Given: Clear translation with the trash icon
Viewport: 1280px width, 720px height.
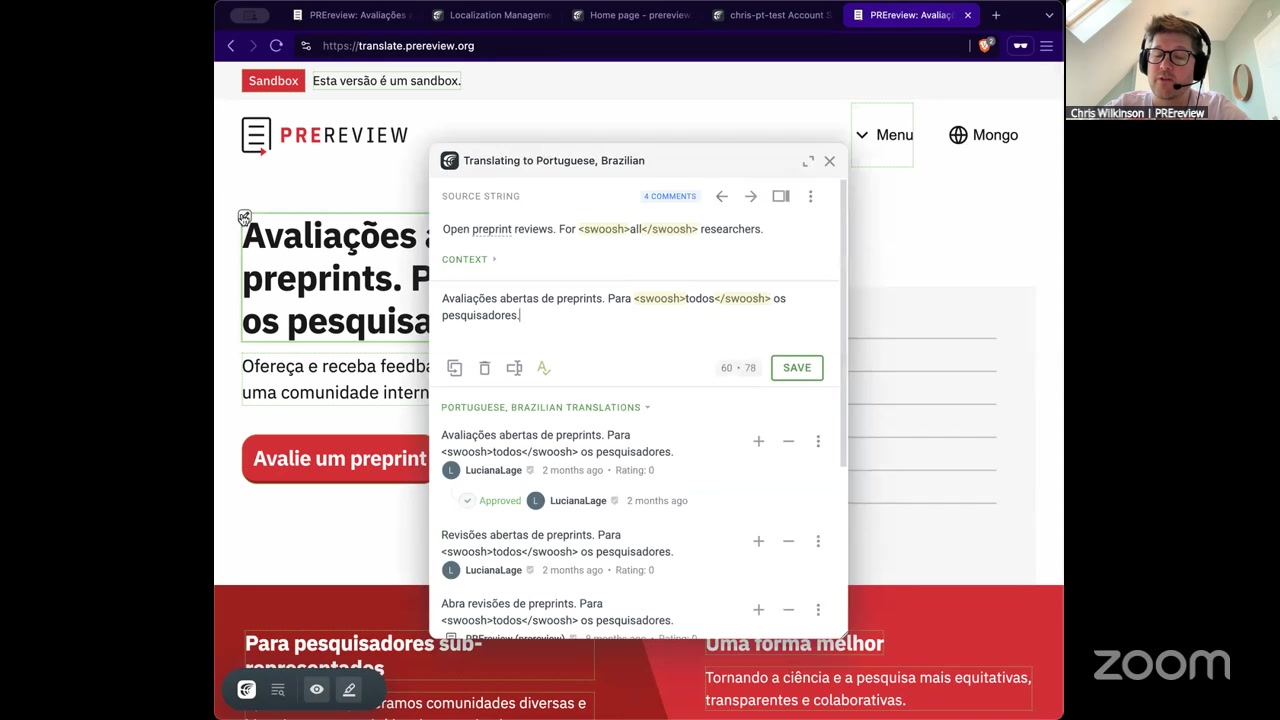Looking at the screenshot, I should (x=485, y=368).
